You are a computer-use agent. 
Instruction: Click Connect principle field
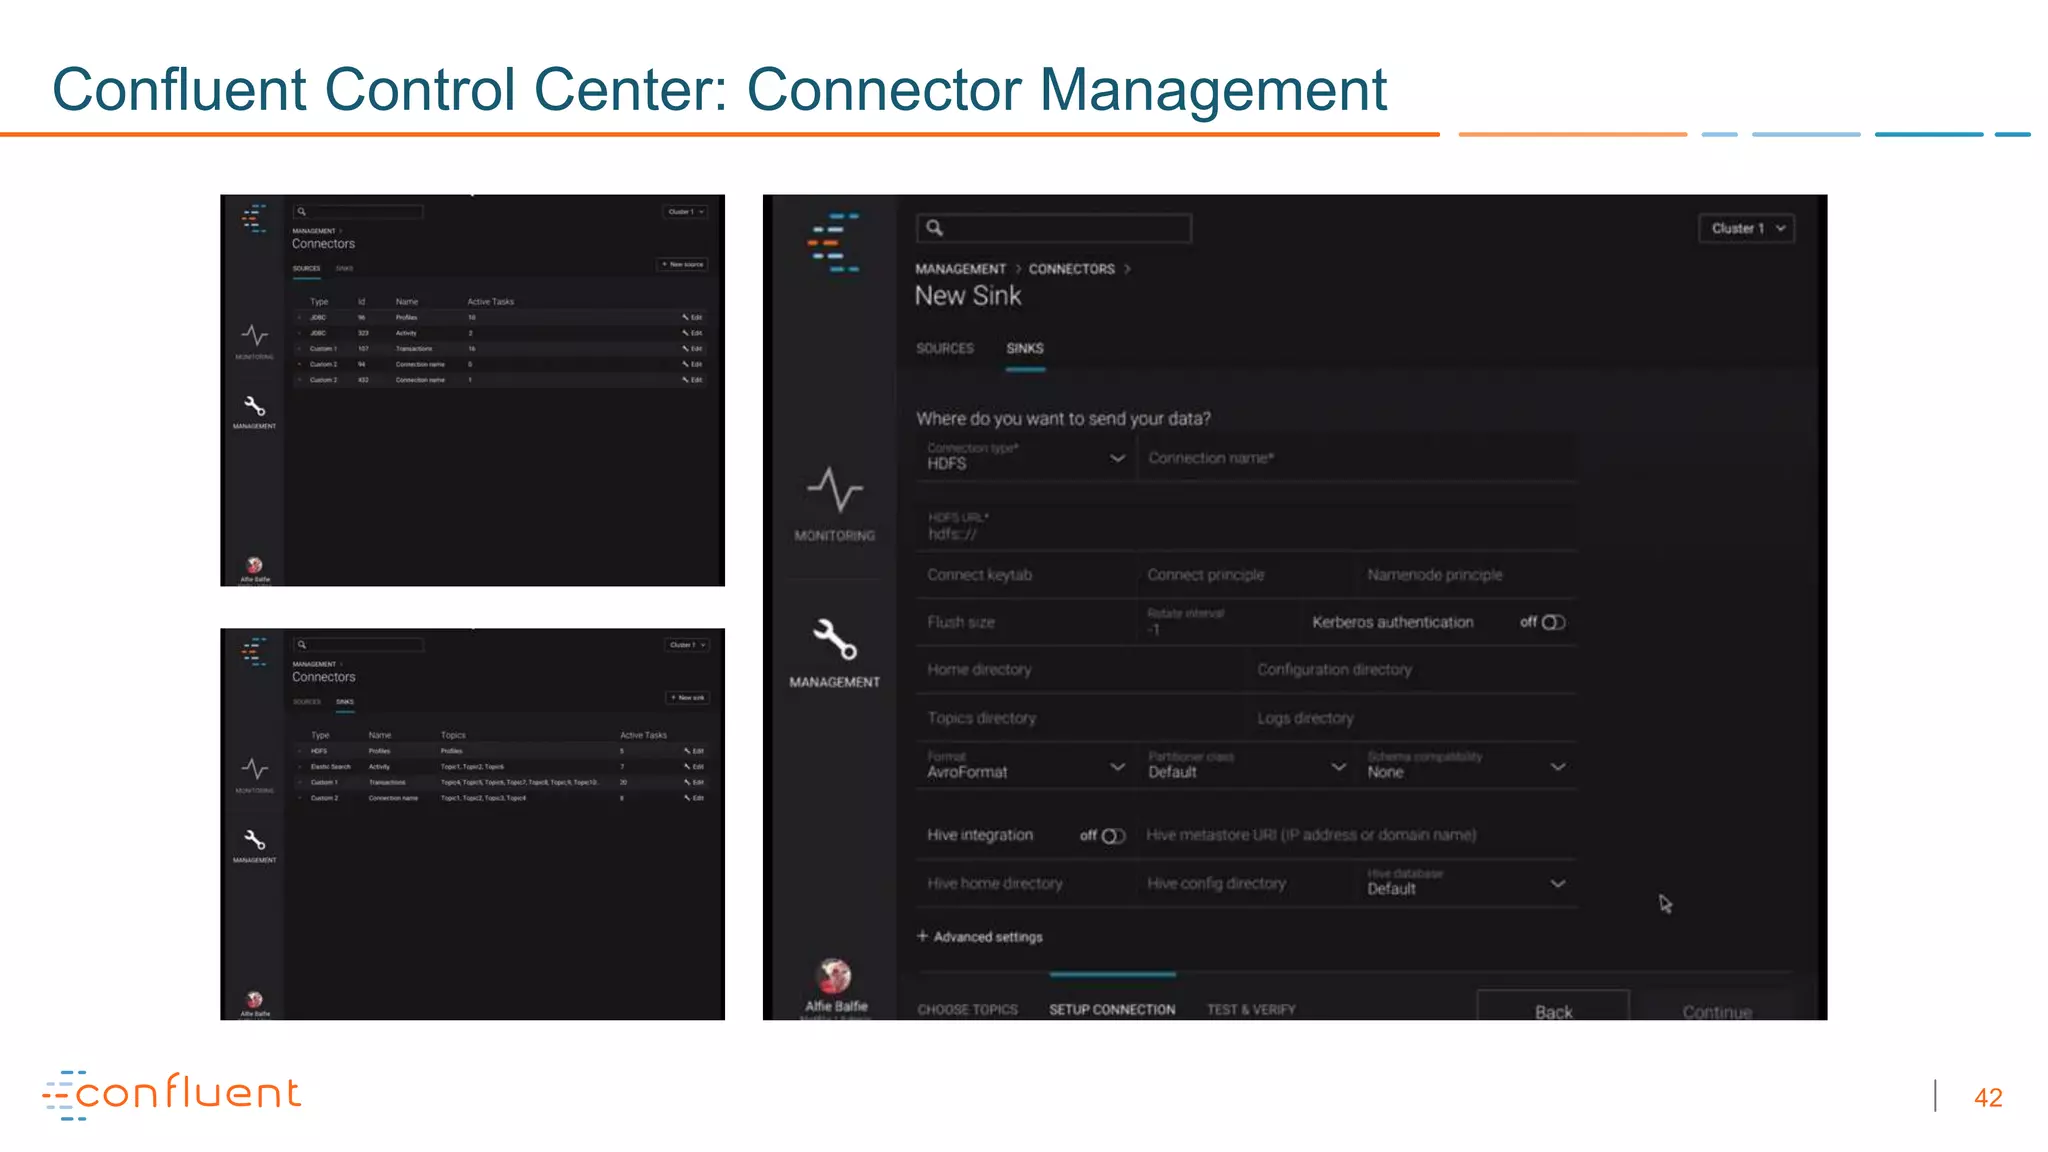(1246, 575)
